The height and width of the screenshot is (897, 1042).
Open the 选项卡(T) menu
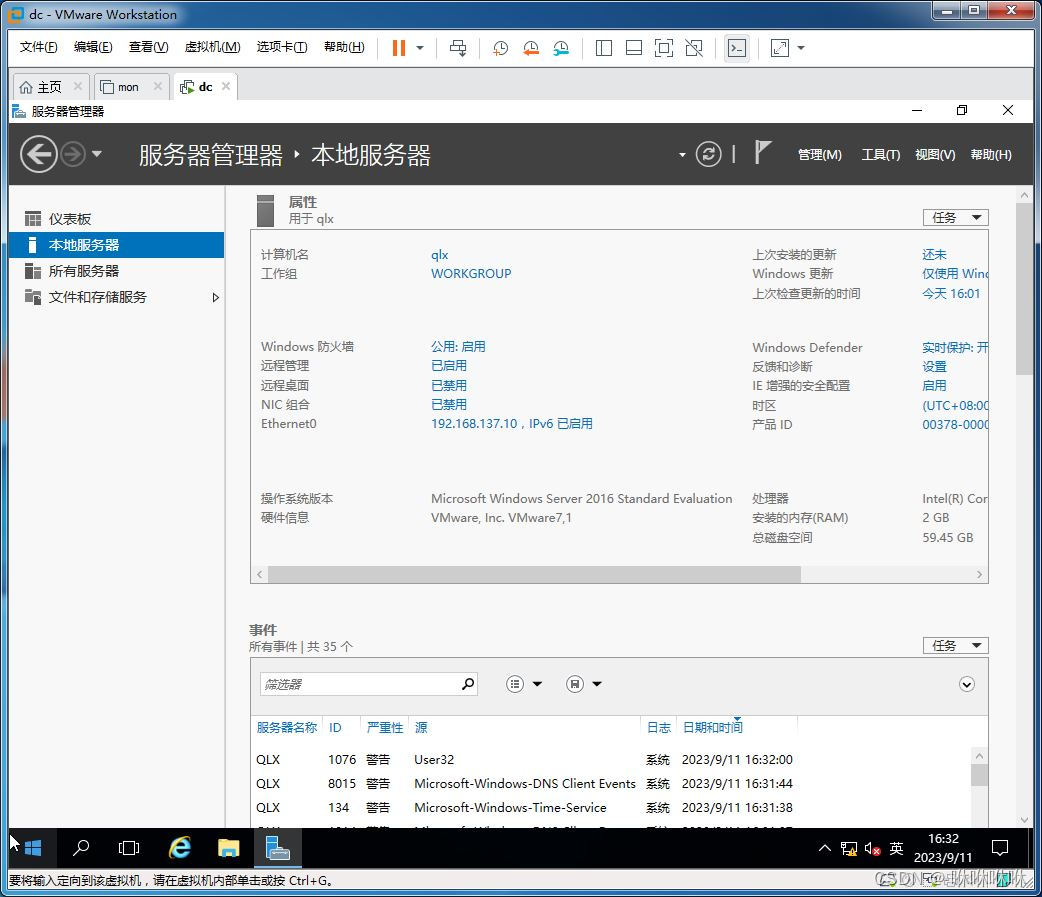pos(282,47)
